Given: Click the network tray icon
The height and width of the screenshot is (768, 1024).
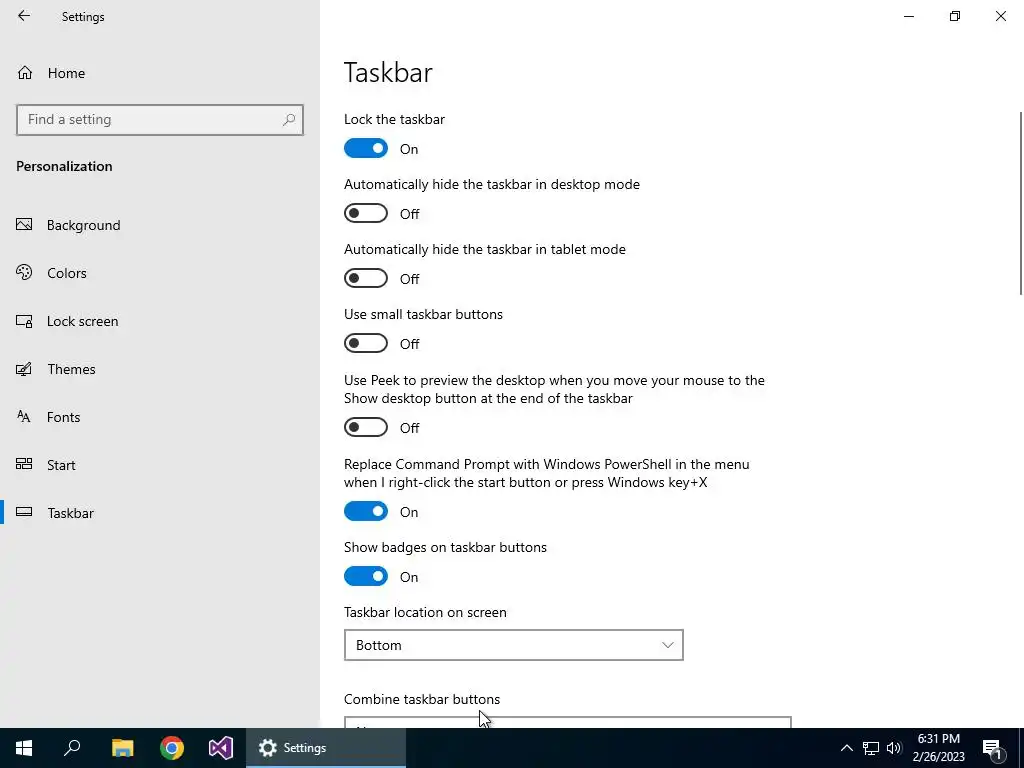Looking at the screenshot, I should click(871, 748).
